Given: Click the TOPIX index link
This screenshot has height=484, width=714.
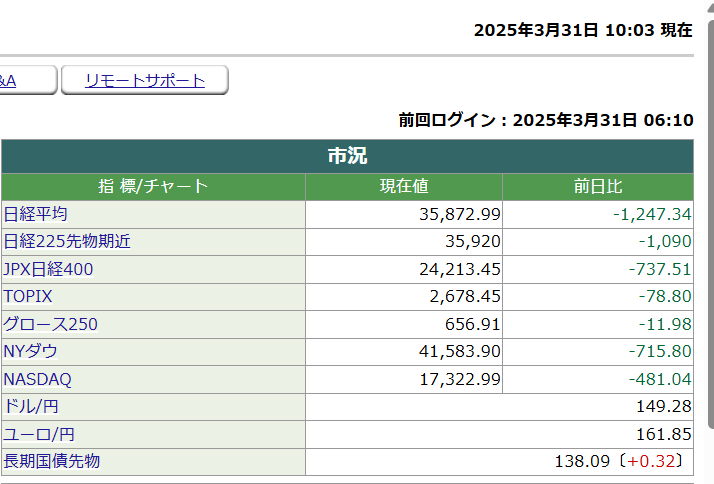Looking at the screenshot, I should pyautogui.click(x=28, y=297).
